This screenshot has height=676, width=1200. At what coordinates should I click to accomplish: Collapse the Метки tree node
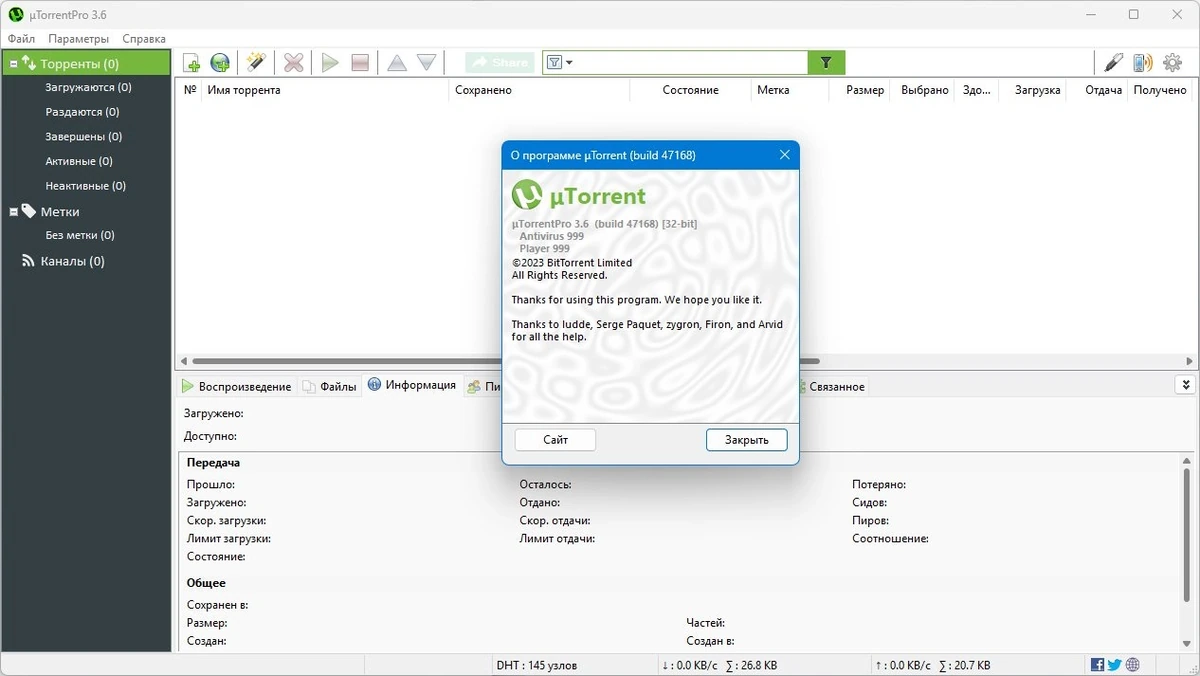(14, 212)
